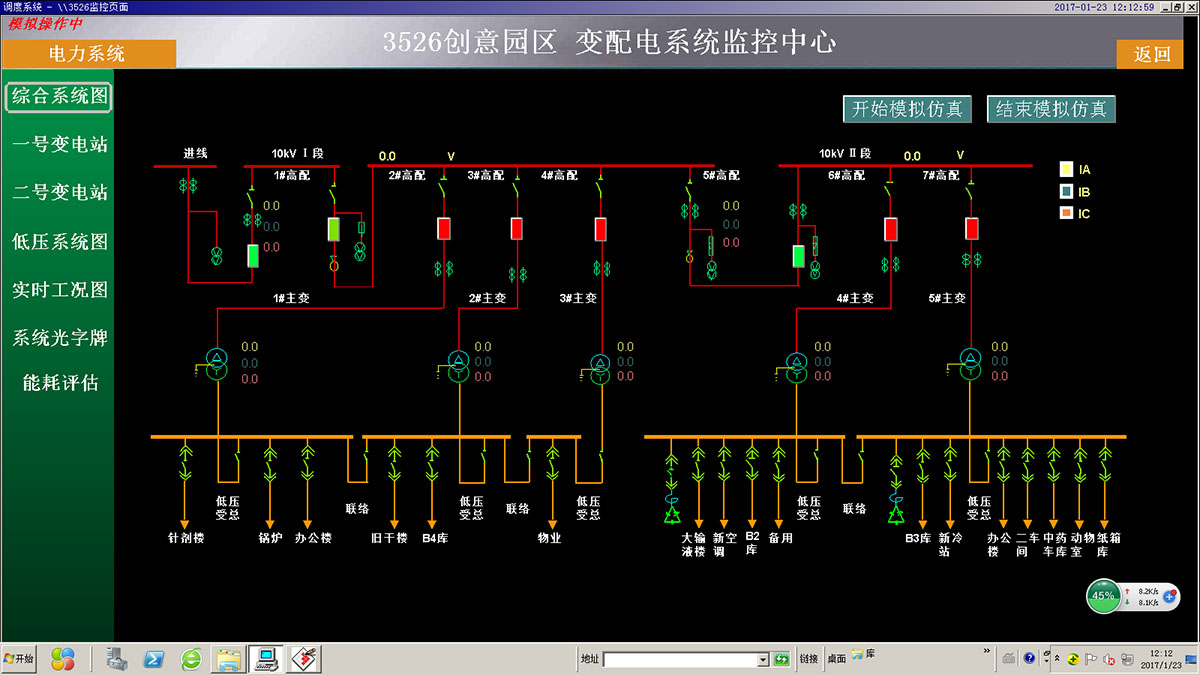
Task: Click the red breaker under 2#高配
Action: [444, 228]
